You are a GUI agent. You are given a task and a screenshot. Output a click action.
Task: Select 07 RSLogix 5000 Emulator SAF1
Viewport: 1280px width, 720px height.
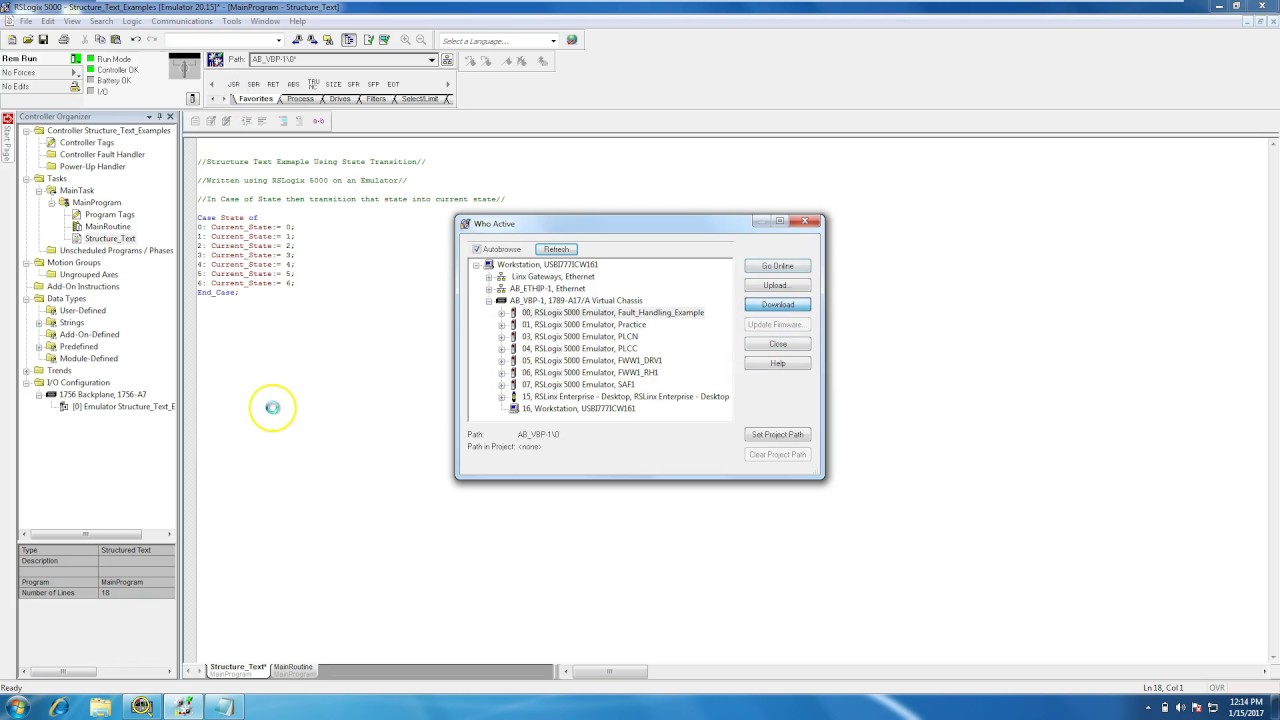click(578, 385)
